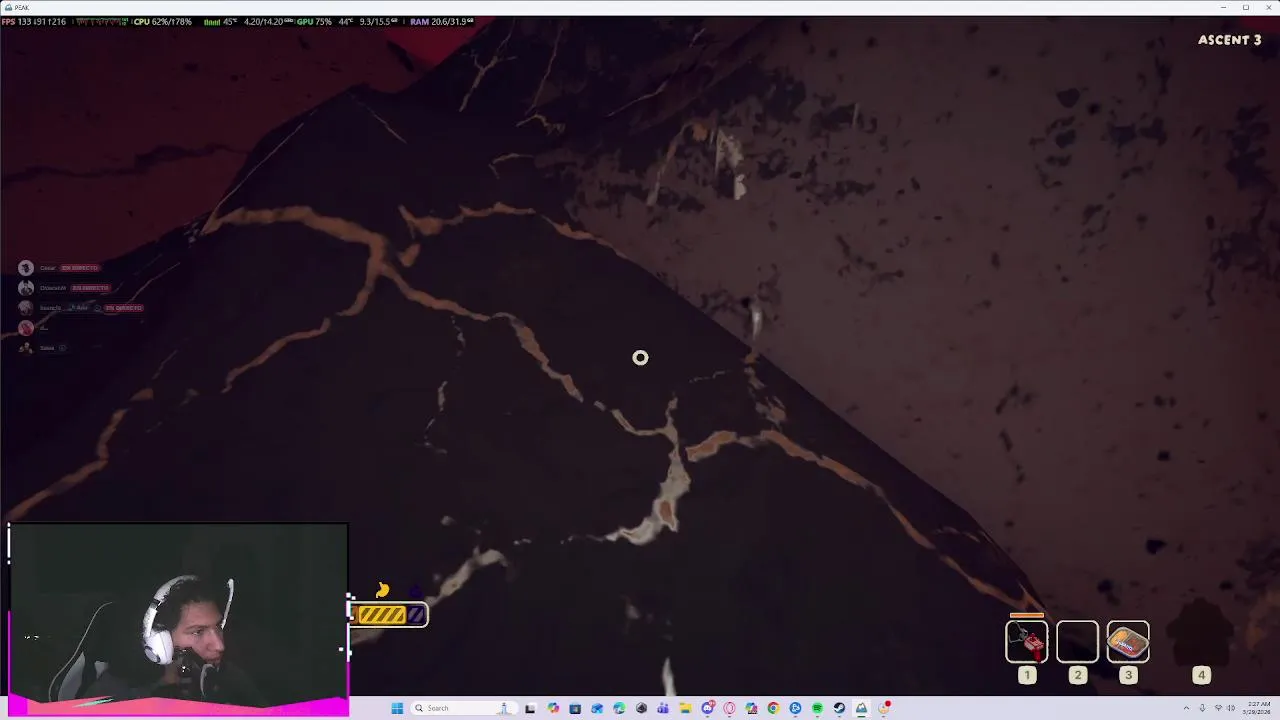
Task: Open Discord with notification badge on taskbar
Action: tap(708, 708)
